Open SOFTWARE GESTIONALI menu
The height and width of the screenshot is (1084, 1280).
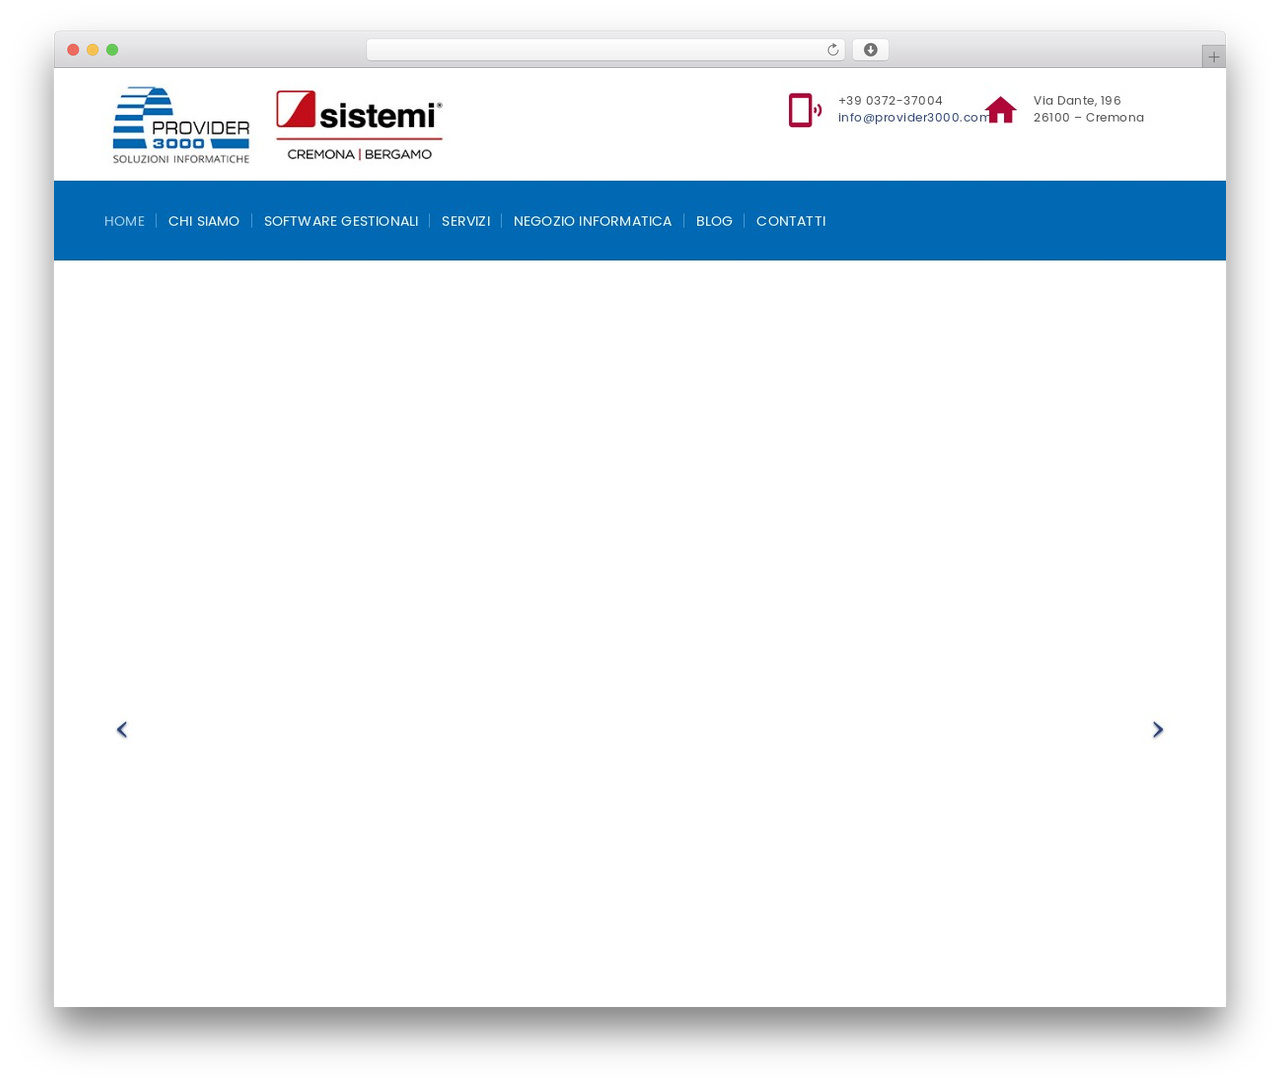pos(341,221)
